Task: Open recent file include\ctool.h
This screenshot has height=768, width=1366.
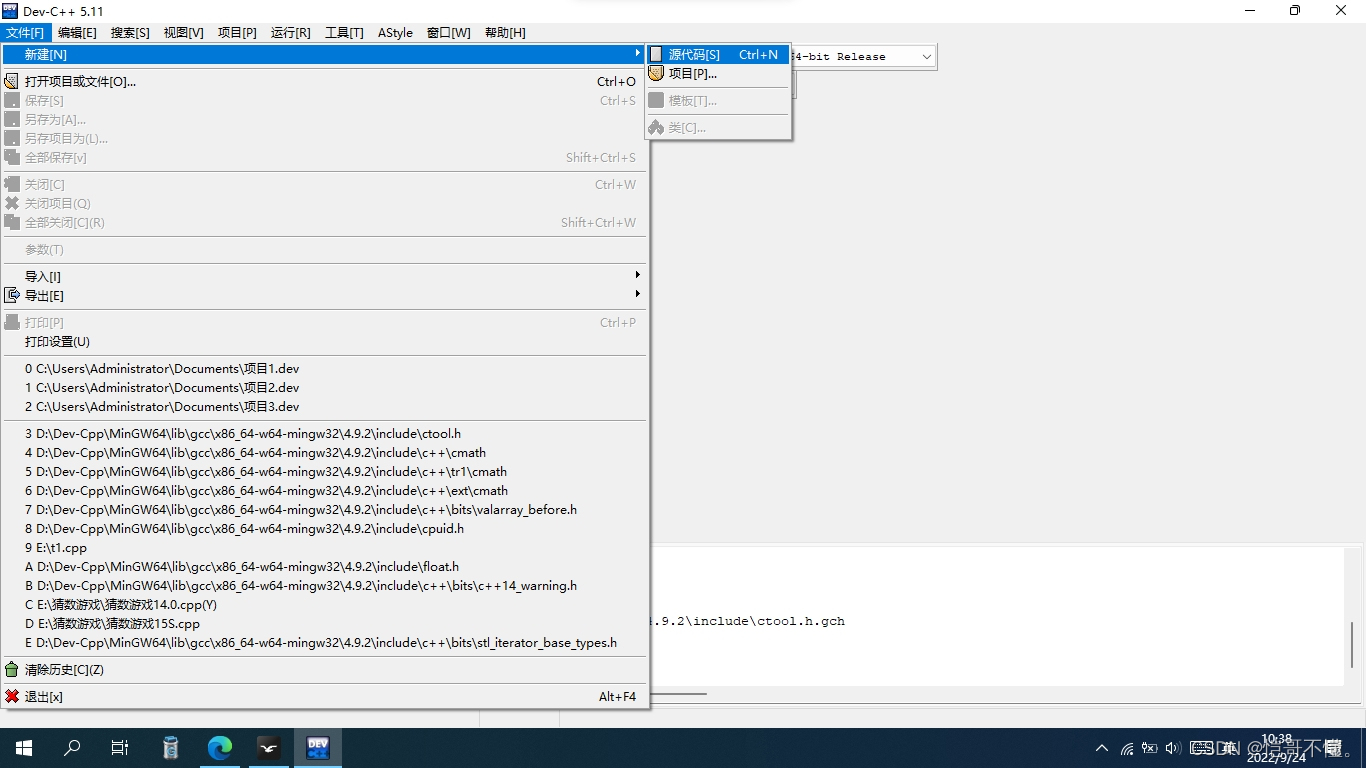Action: click(325, 434)
